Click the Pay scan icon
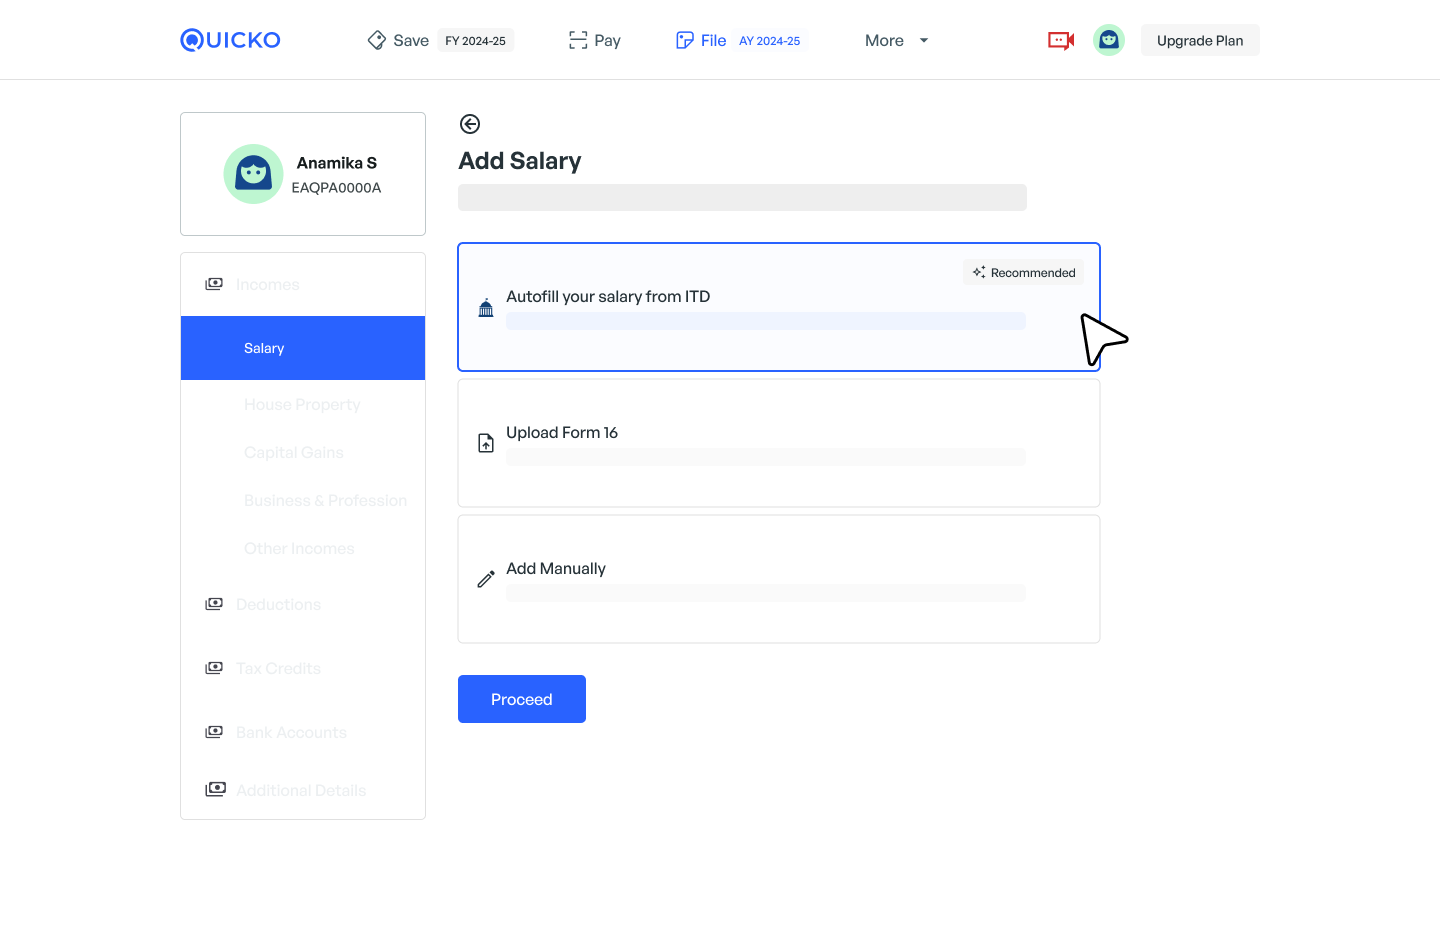 [x=578, y=40]
